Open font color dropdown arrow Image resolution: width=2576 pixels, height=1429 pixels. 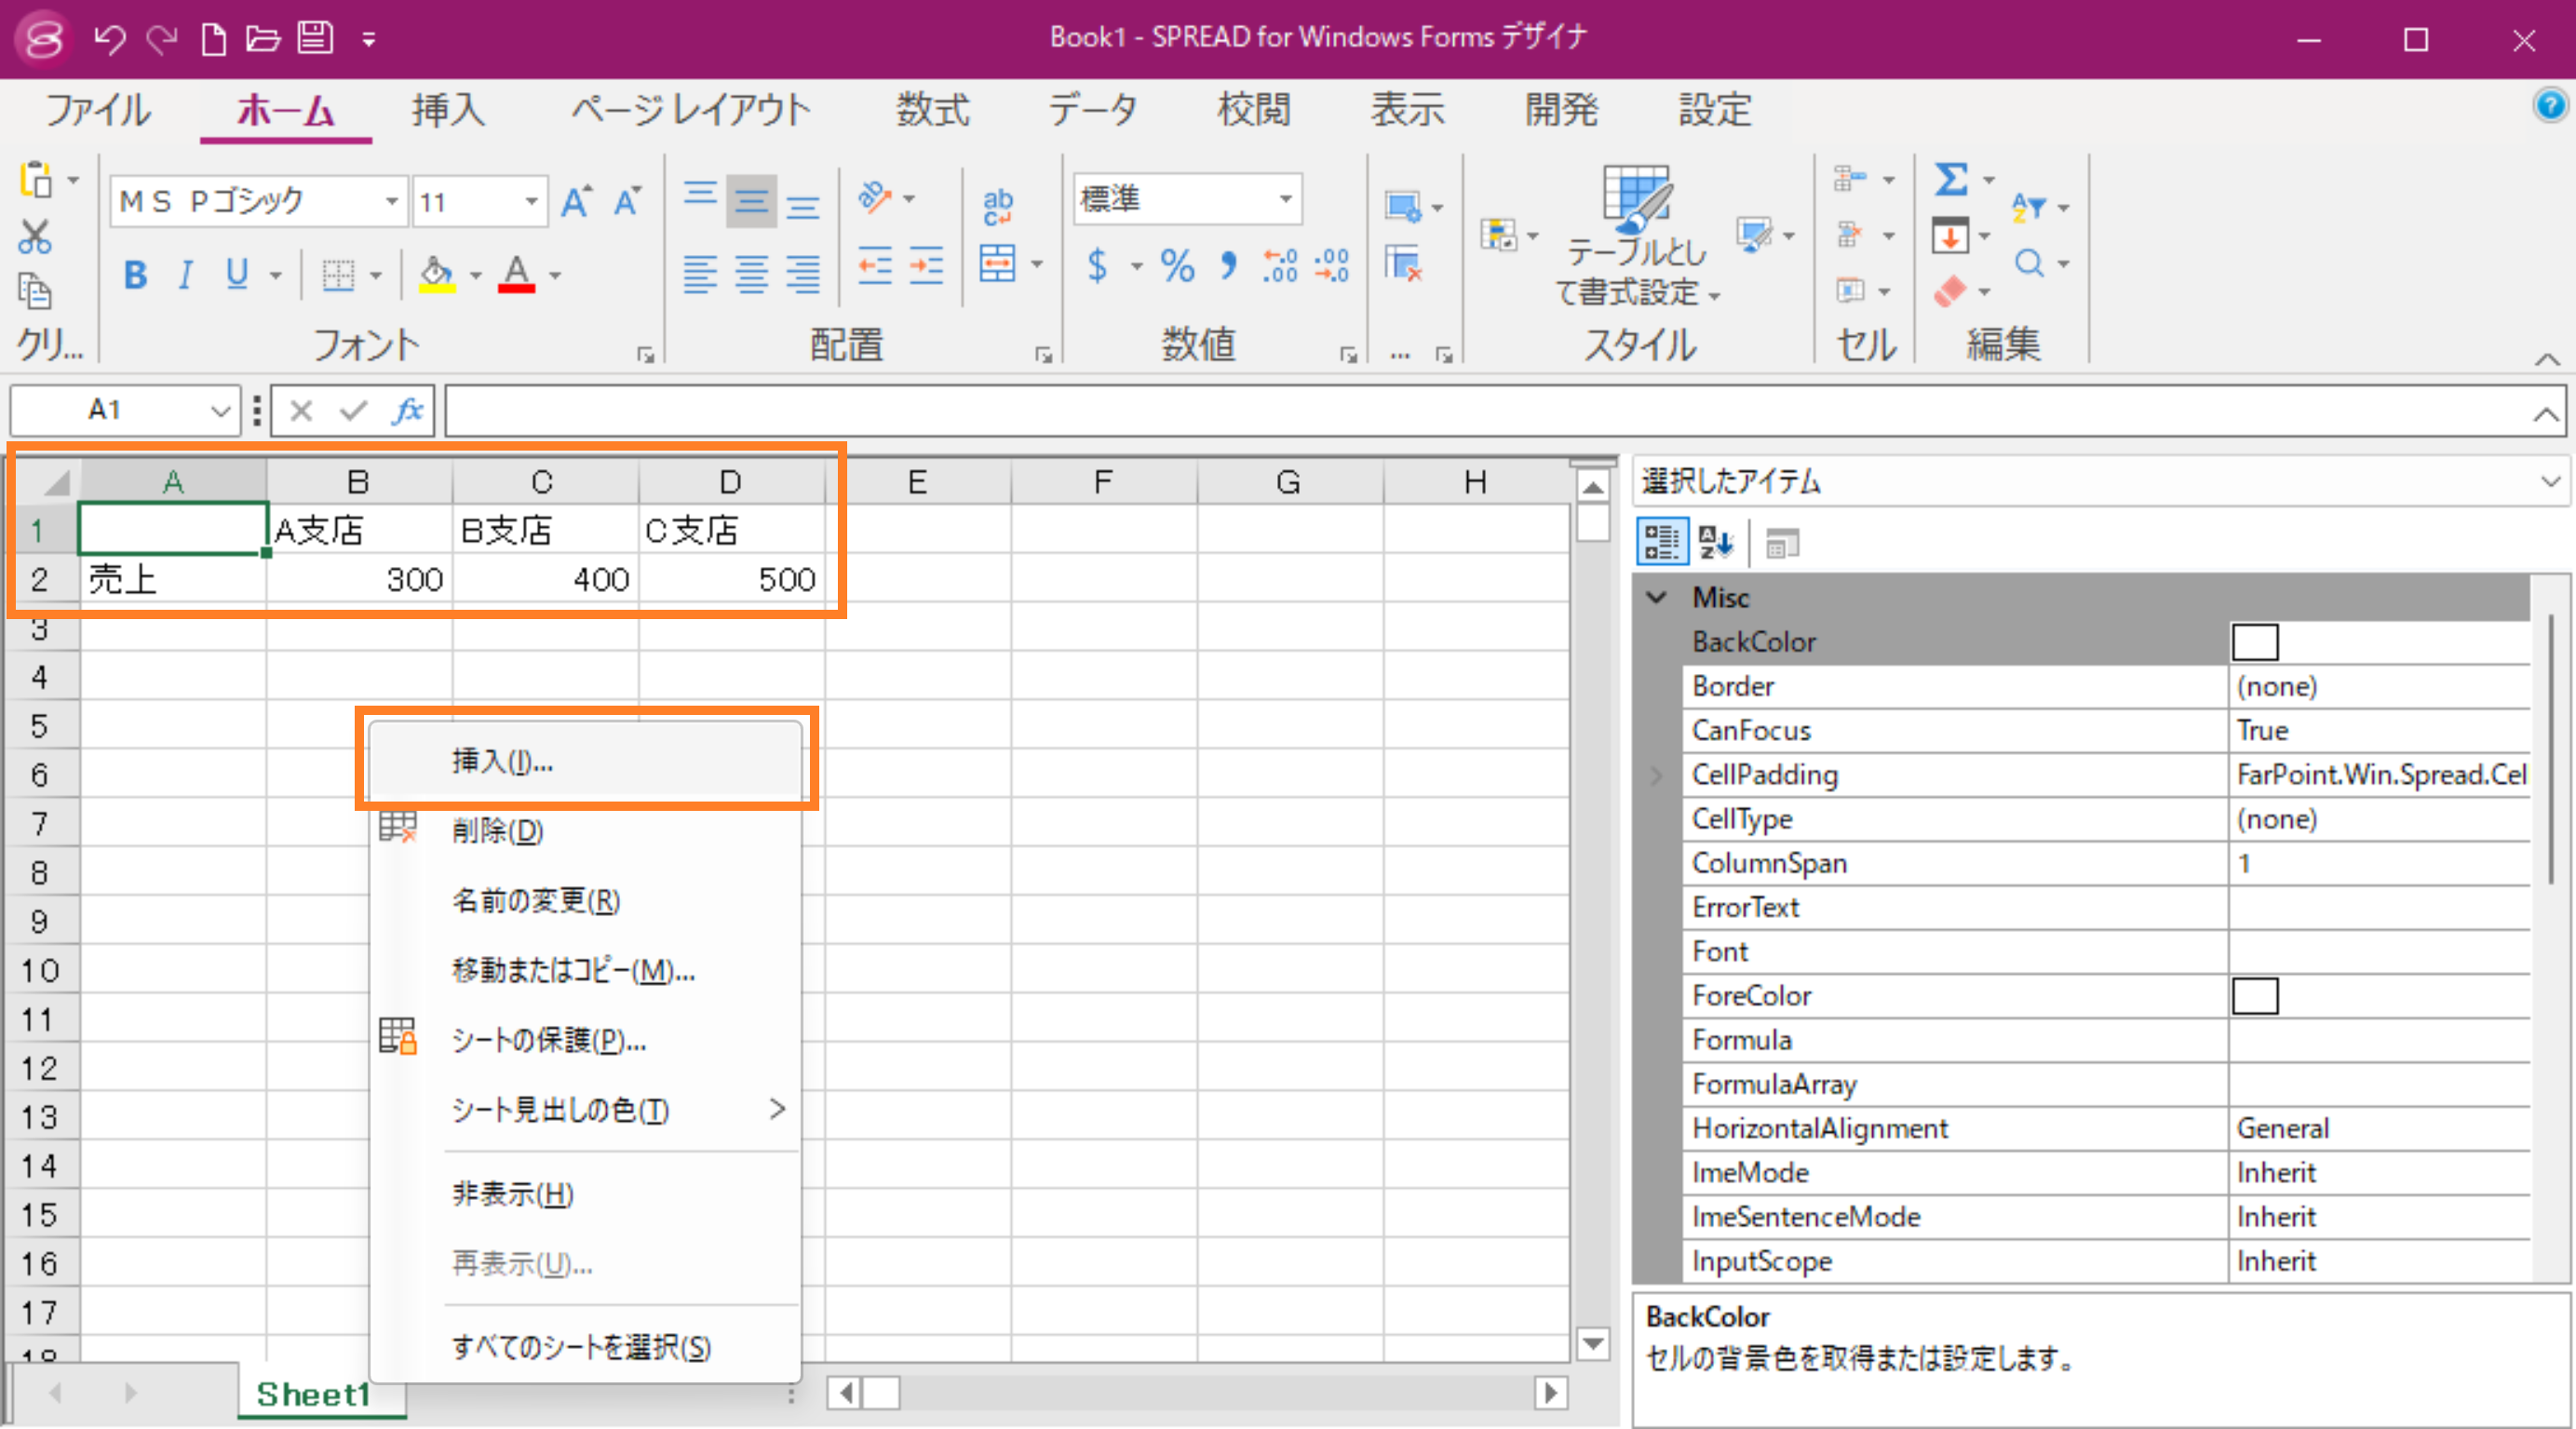555,275
